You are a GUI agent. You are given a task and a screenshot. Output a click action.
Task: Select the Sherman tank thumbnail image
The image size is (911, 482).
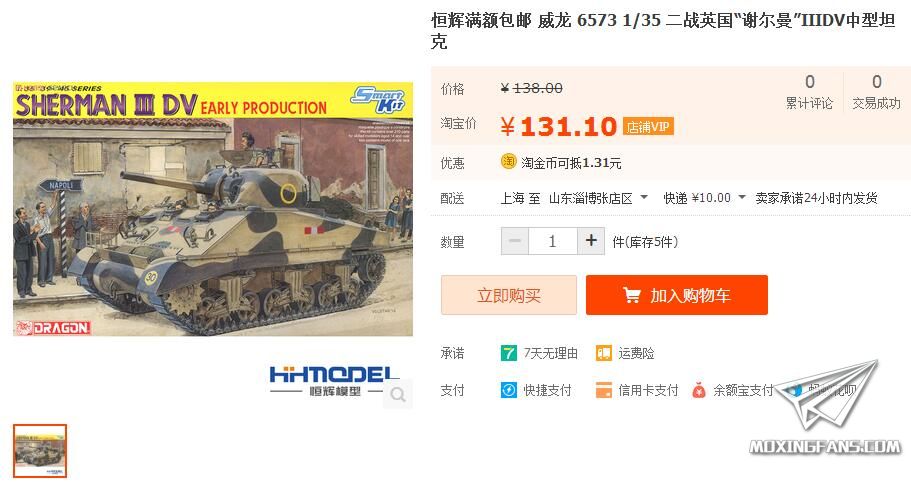[40, 451]
